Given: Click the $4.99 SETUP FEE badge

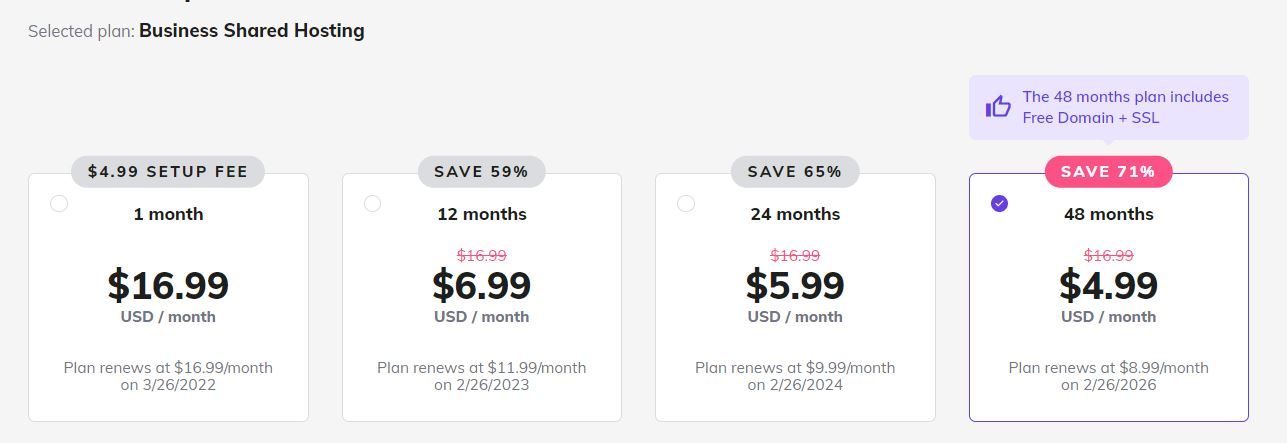Looking at the screenshot, I should click(168, 171).
